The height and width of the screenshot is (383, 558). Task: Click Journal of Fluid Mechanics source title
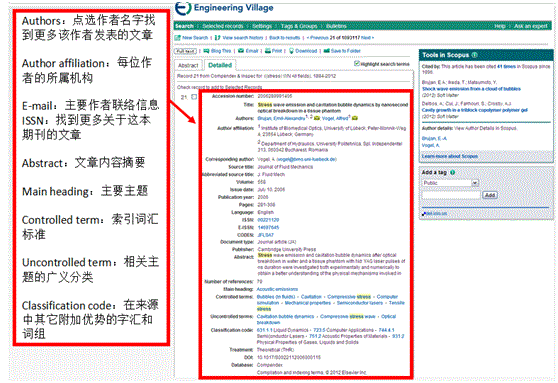285,167
